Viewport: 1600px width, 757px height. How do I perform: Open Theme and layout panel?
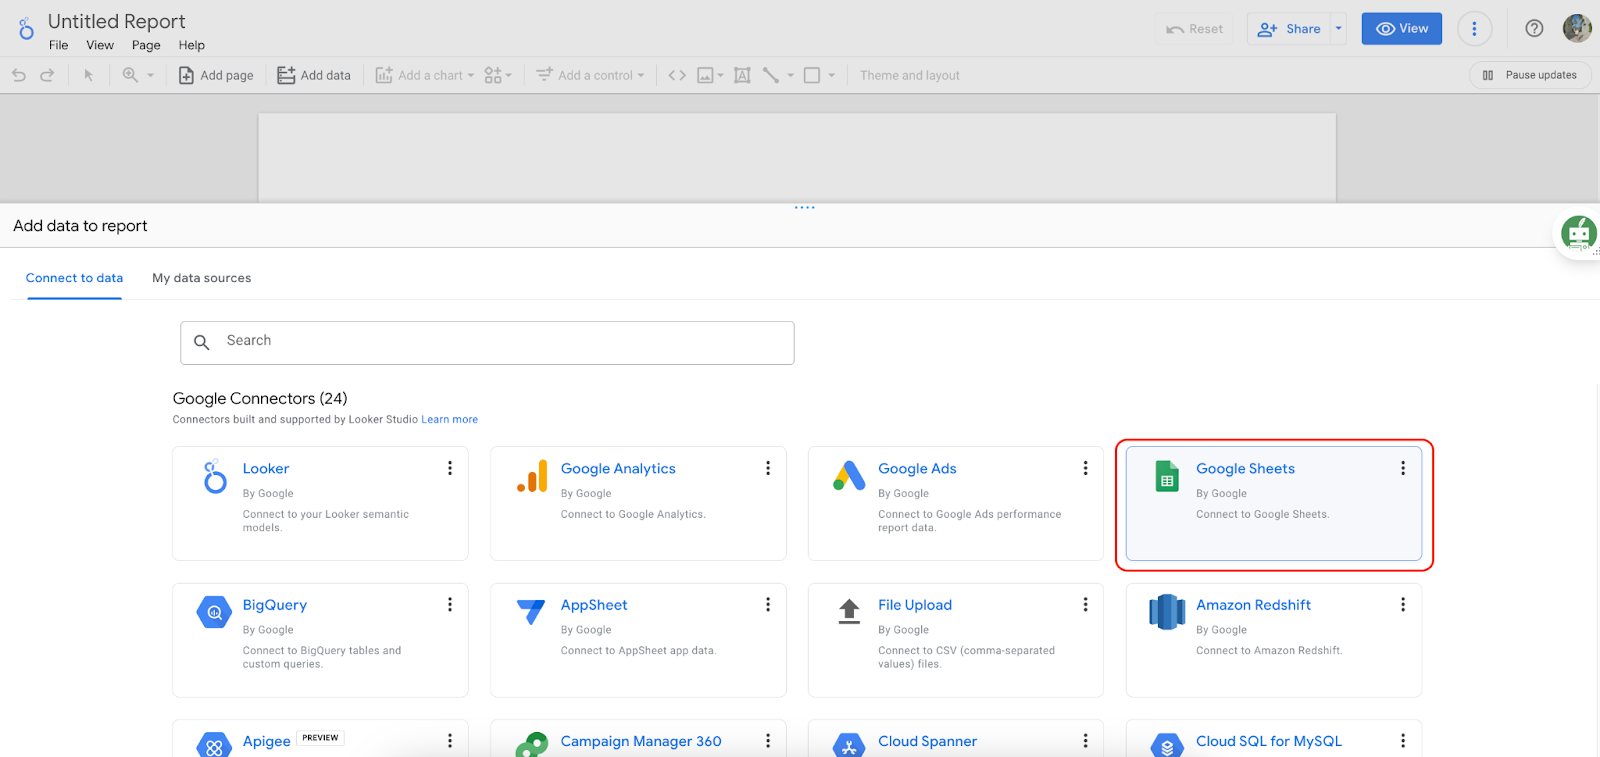[910, 75]
